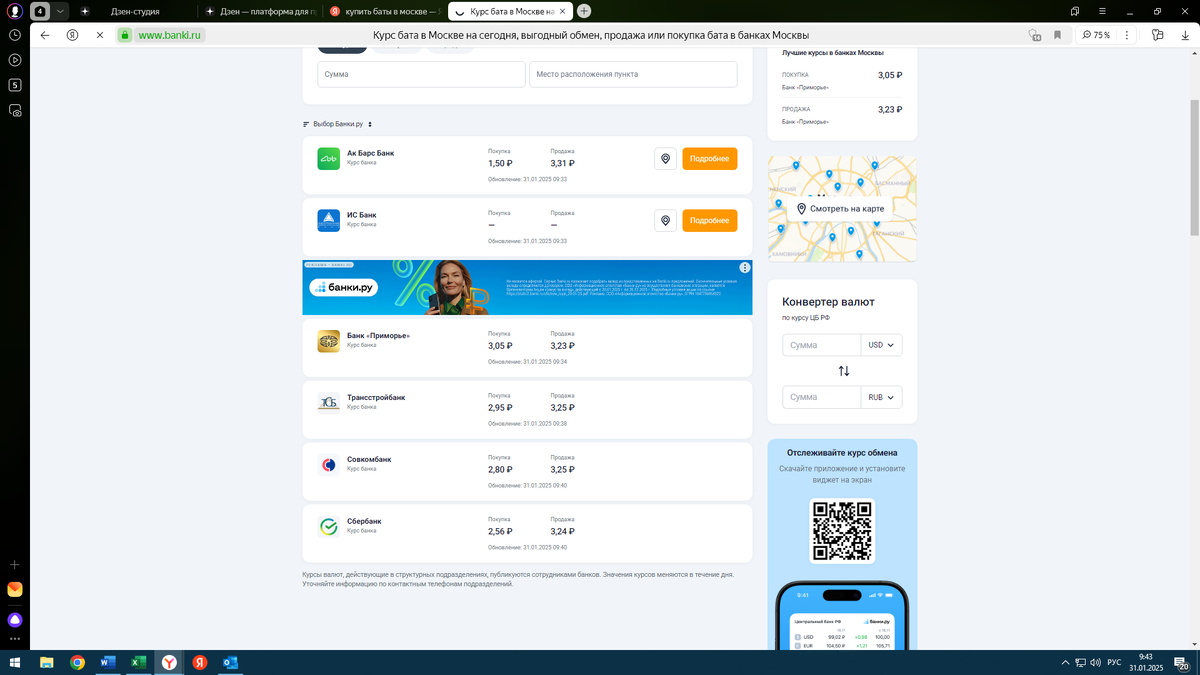The height and width of the screenshot is (675, 1200).
Task: Show Ак Барс Банк on map
Action: [x=665, y=159]
